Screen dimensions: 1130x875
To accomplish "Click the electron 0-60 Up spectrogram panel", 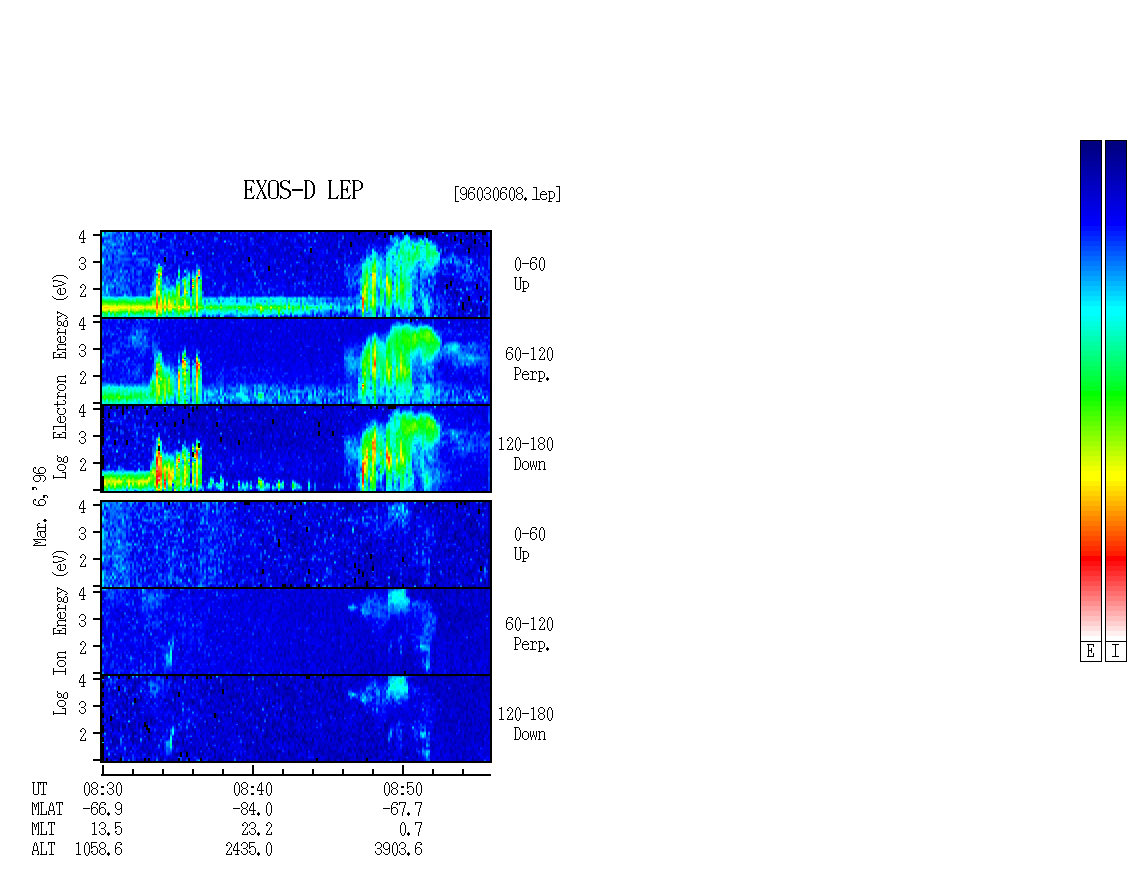I will point(296,274).
